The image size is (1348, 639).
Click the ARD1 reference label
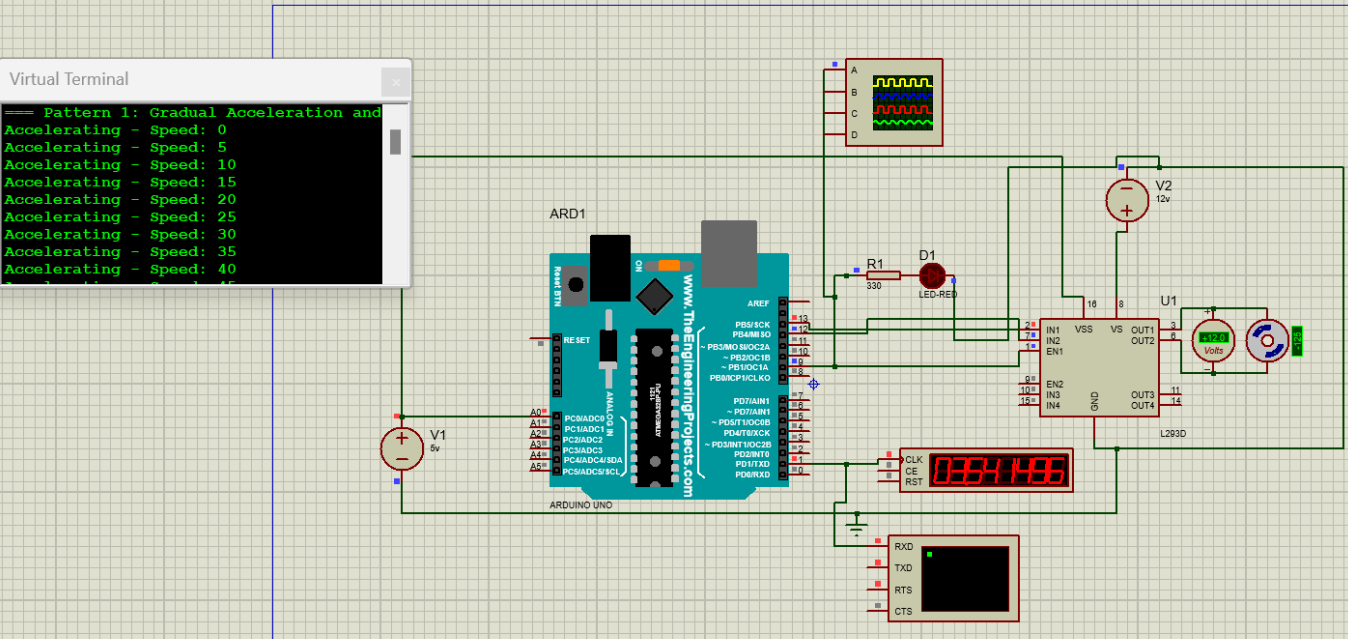pyautogui.click(x=568, y=214)
